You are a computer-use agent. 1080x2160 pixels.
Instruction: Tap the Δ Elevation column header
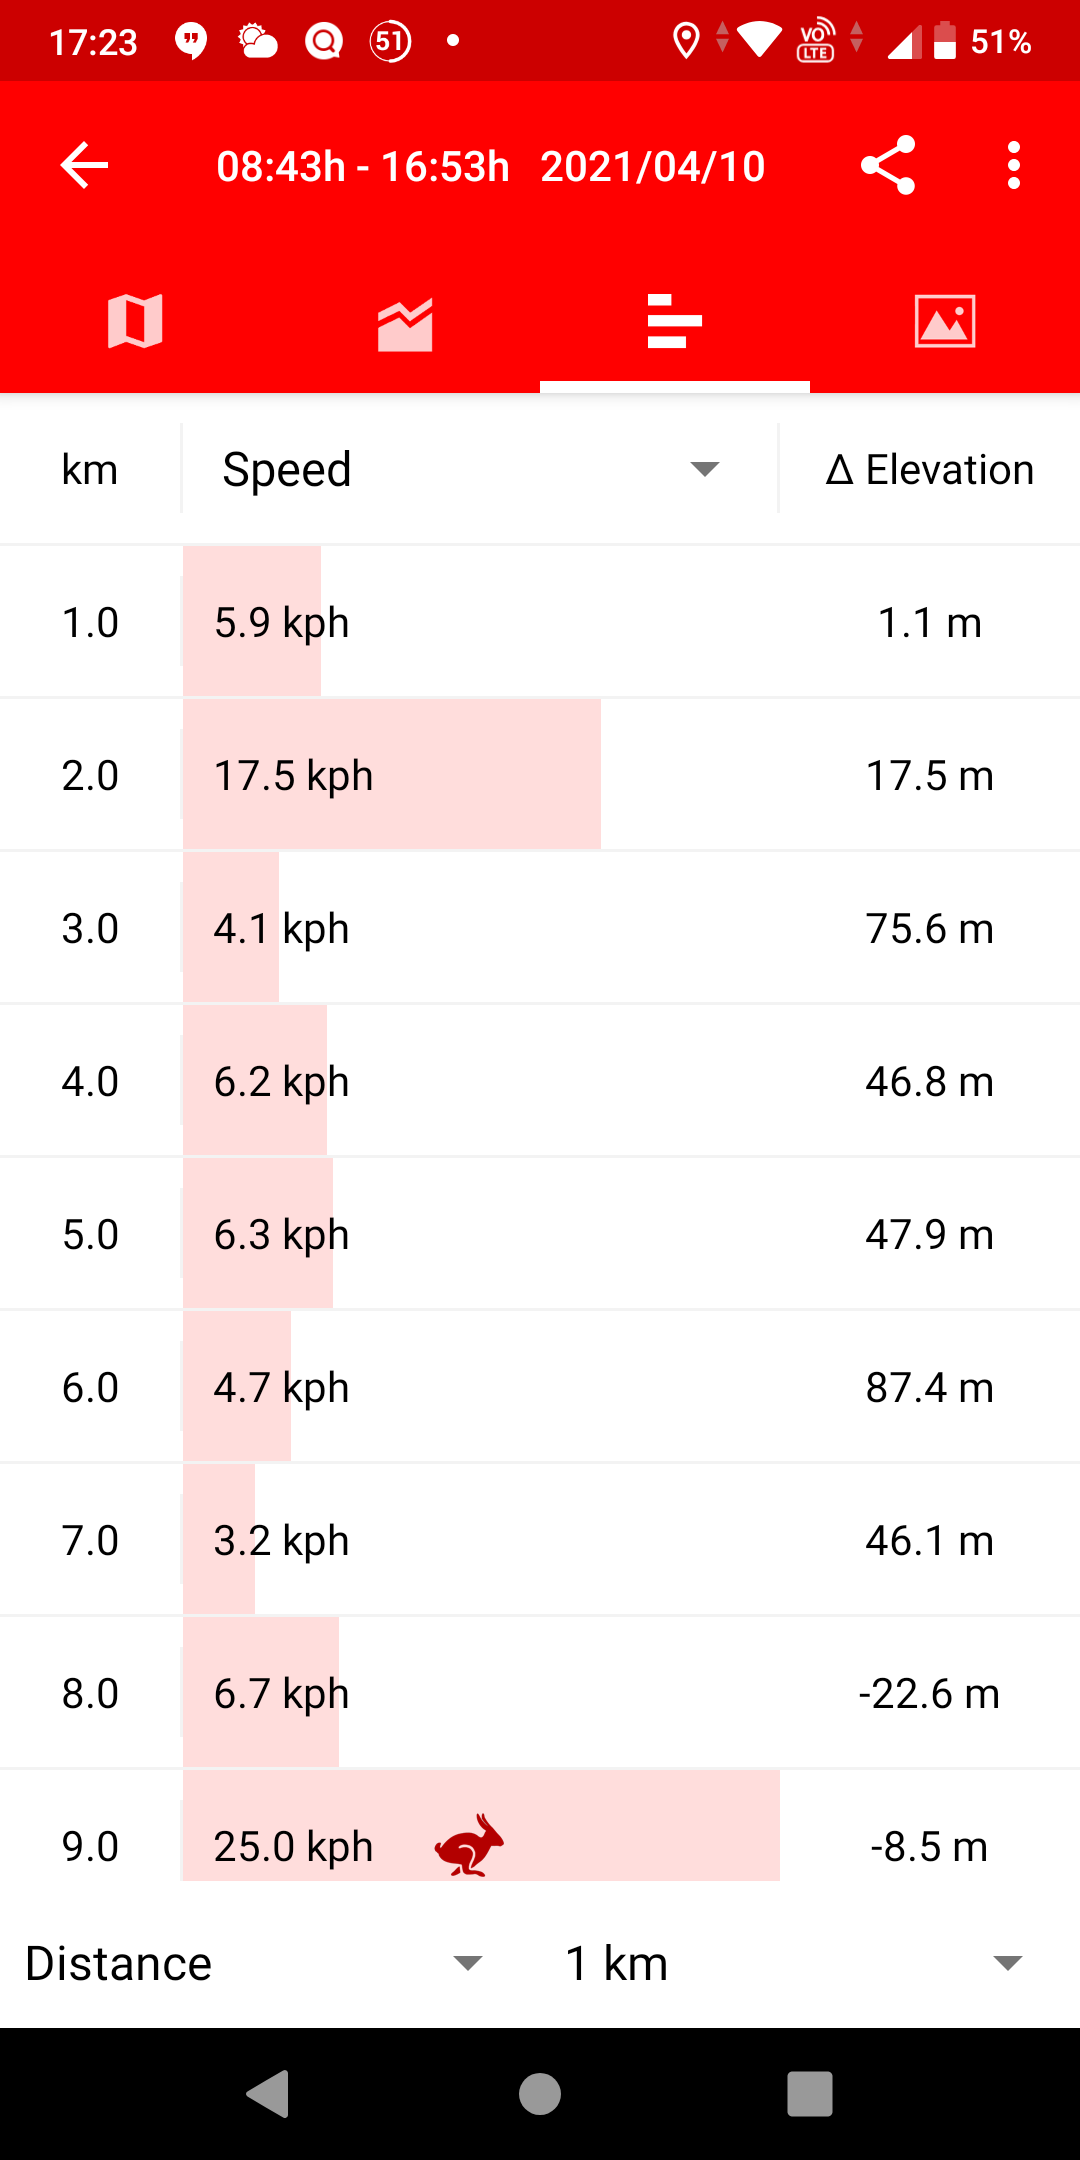(x=929, y=469)
